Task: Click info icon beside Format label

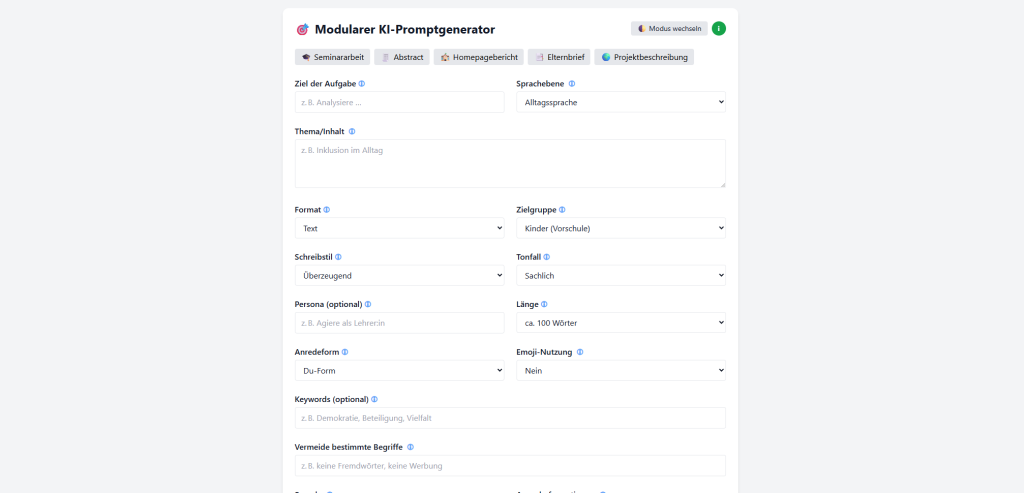Action: click(x=327, y=210)
